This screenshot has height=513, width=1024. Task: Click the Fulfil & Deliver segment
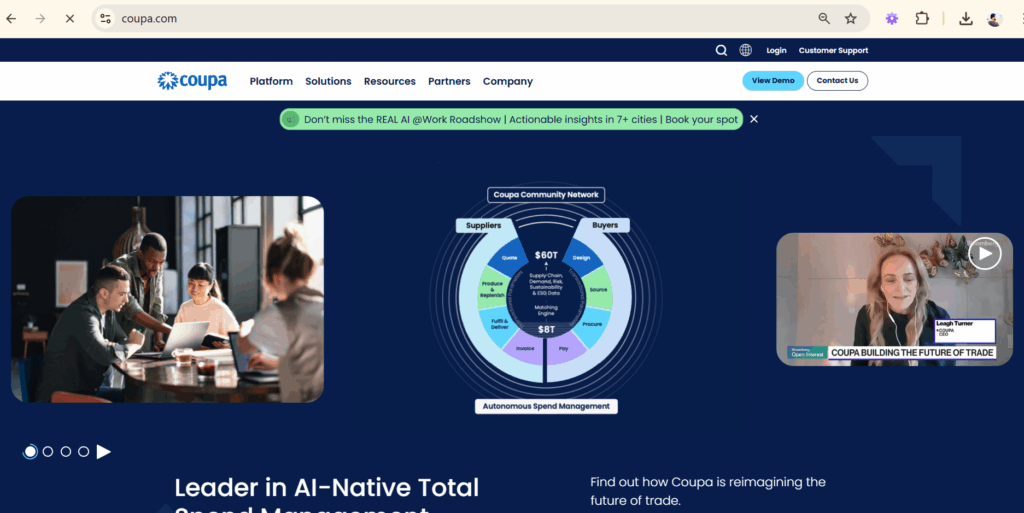coord(500,324)
